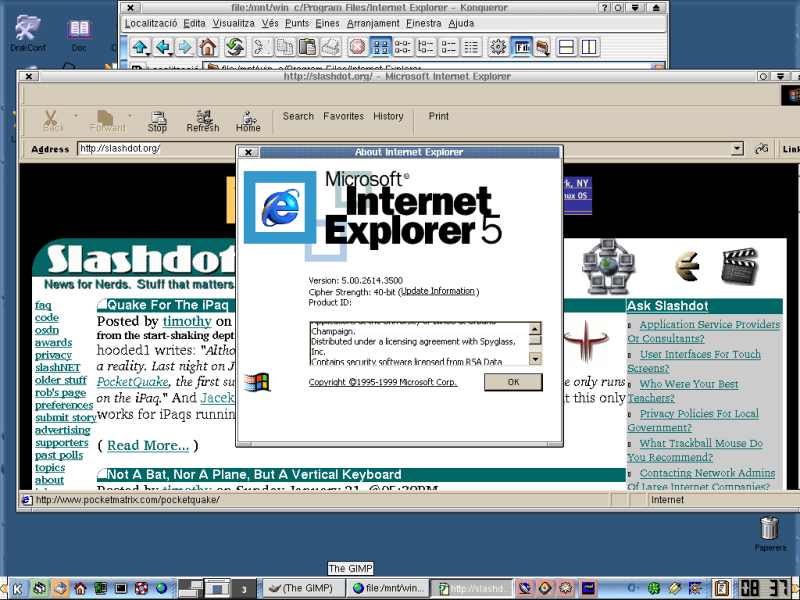Viewport: 800px width, 600px height.
Task: Open the faq link in Slashdot sidebar
Action: pyautogui.click(x=43, y=305)
